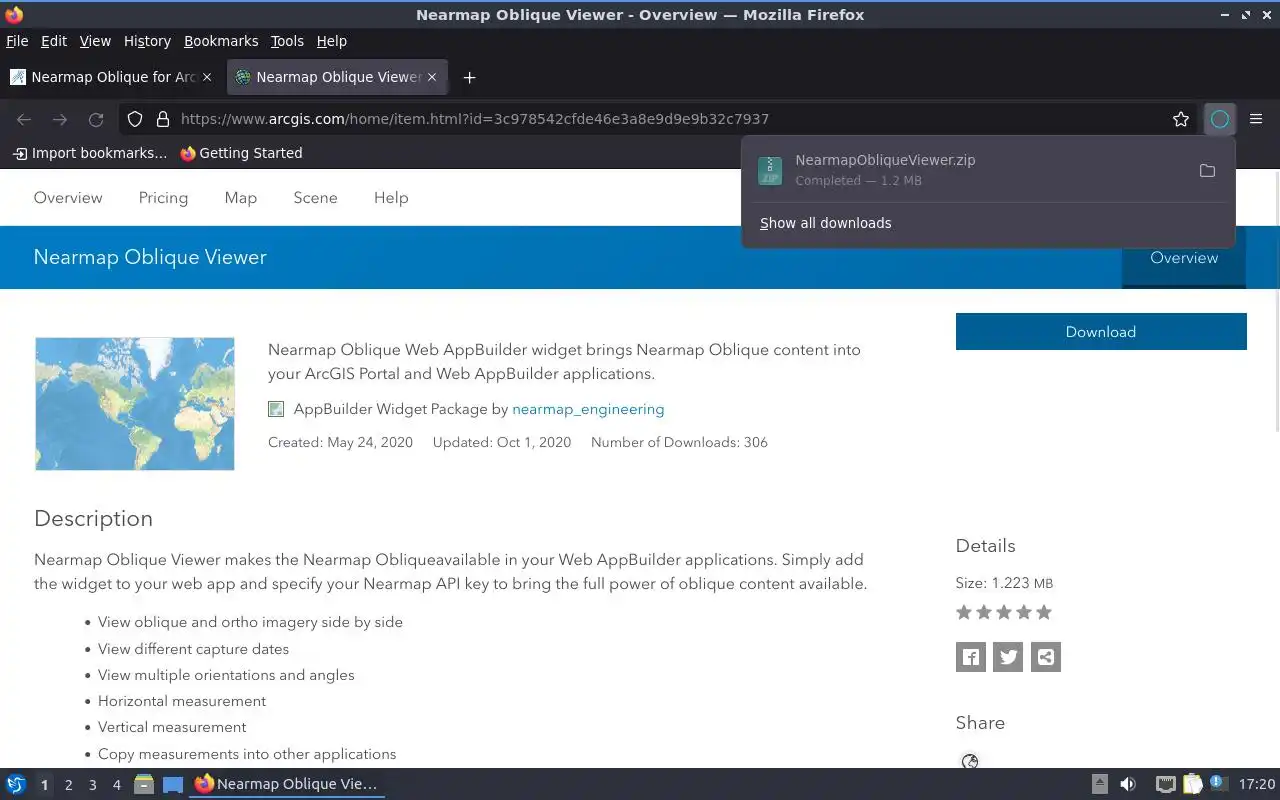This screenshot has width=1280, height=800.
Task: Open Getting Started bookmark
Action: click(x=241, y=153)
